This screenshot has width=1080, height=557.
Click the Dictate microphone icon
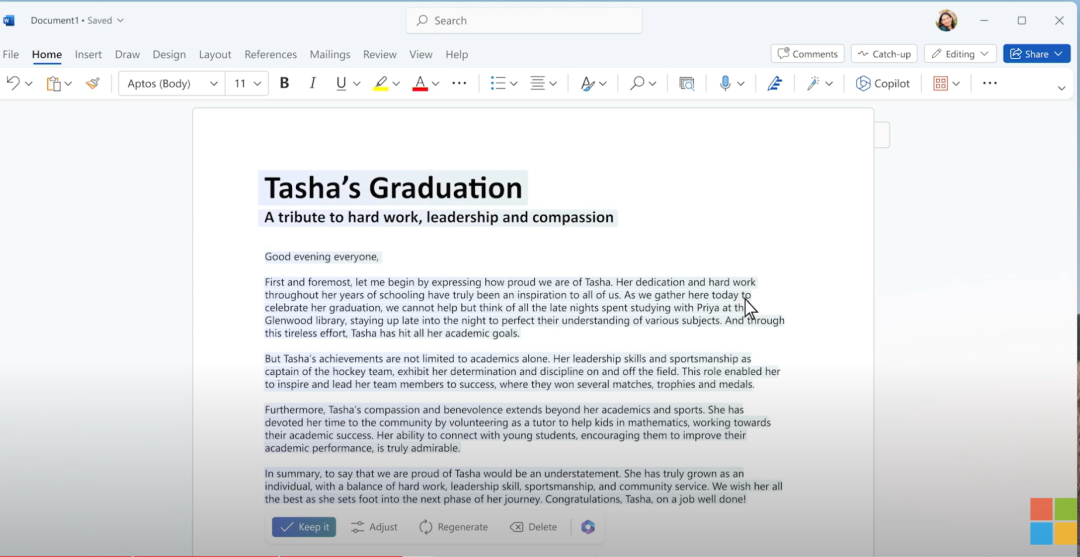coord(725,84)
